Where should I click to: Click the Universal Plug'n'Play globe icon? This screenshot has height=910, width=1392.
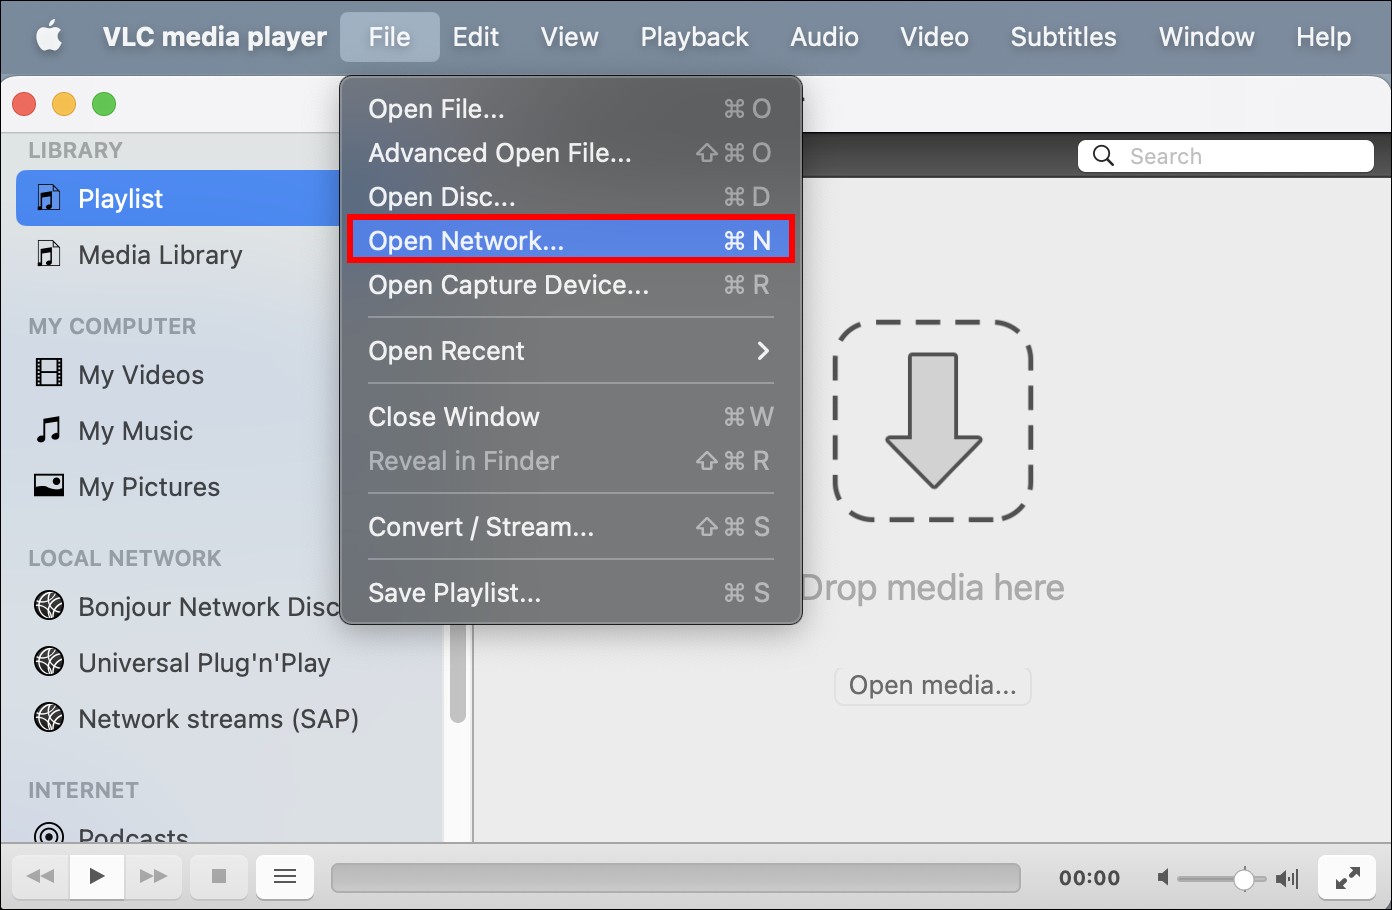click(x=48, y=661)
